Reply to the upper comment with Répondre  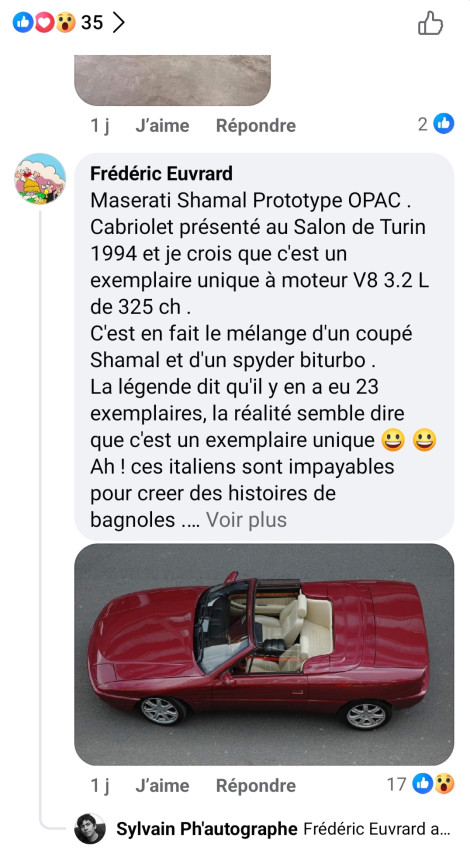point(256,126)
